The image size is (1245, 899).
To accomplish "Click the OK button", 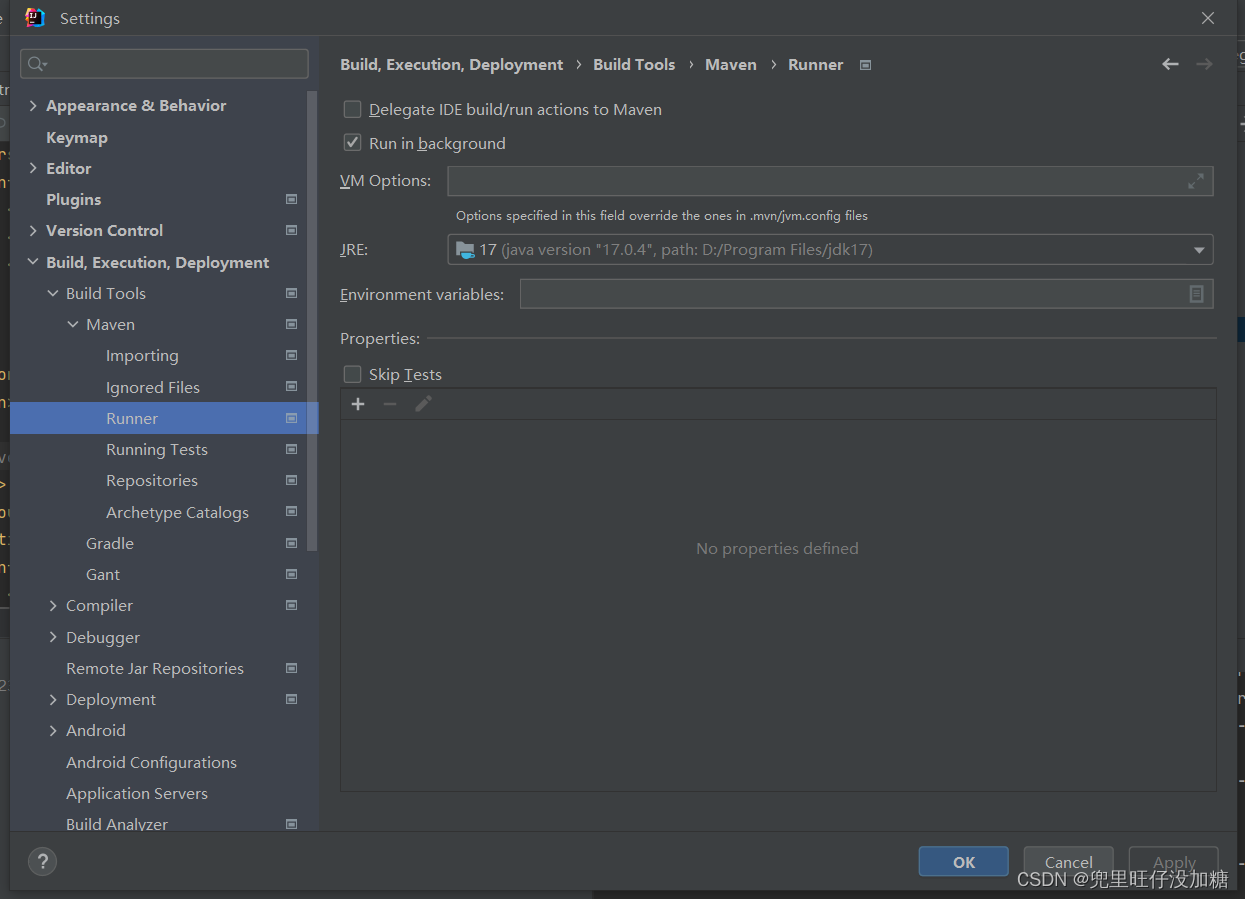I will click(964, 862).
